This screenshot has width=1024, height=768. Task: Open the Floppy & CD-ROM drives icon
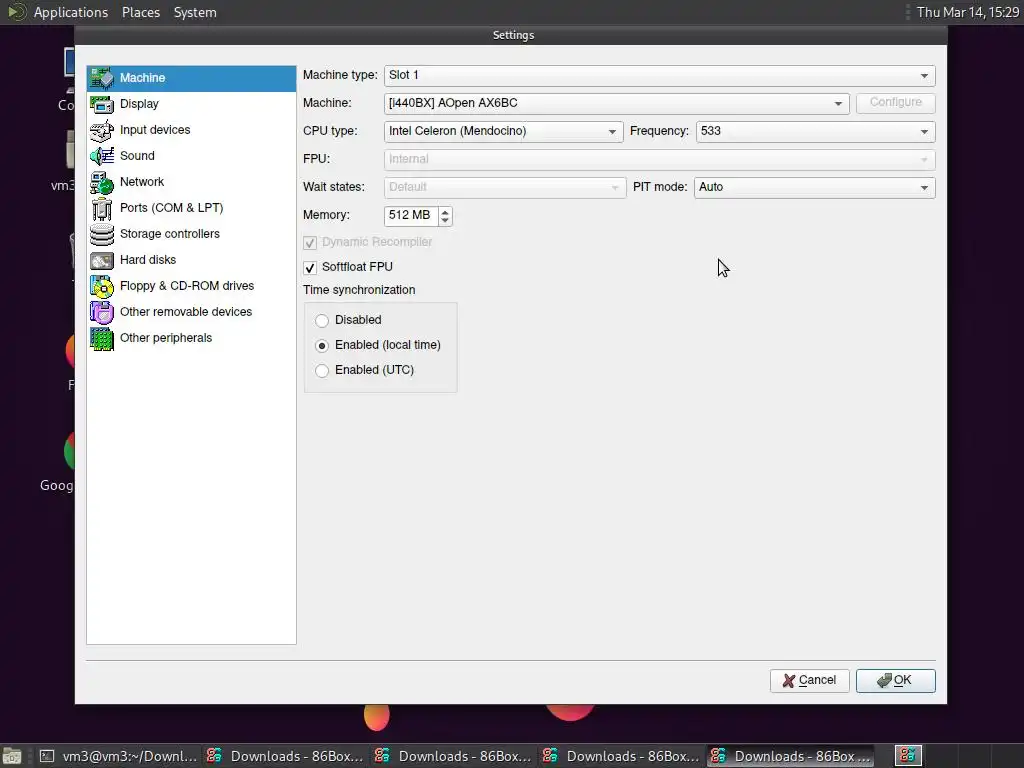tap(102, 286)
